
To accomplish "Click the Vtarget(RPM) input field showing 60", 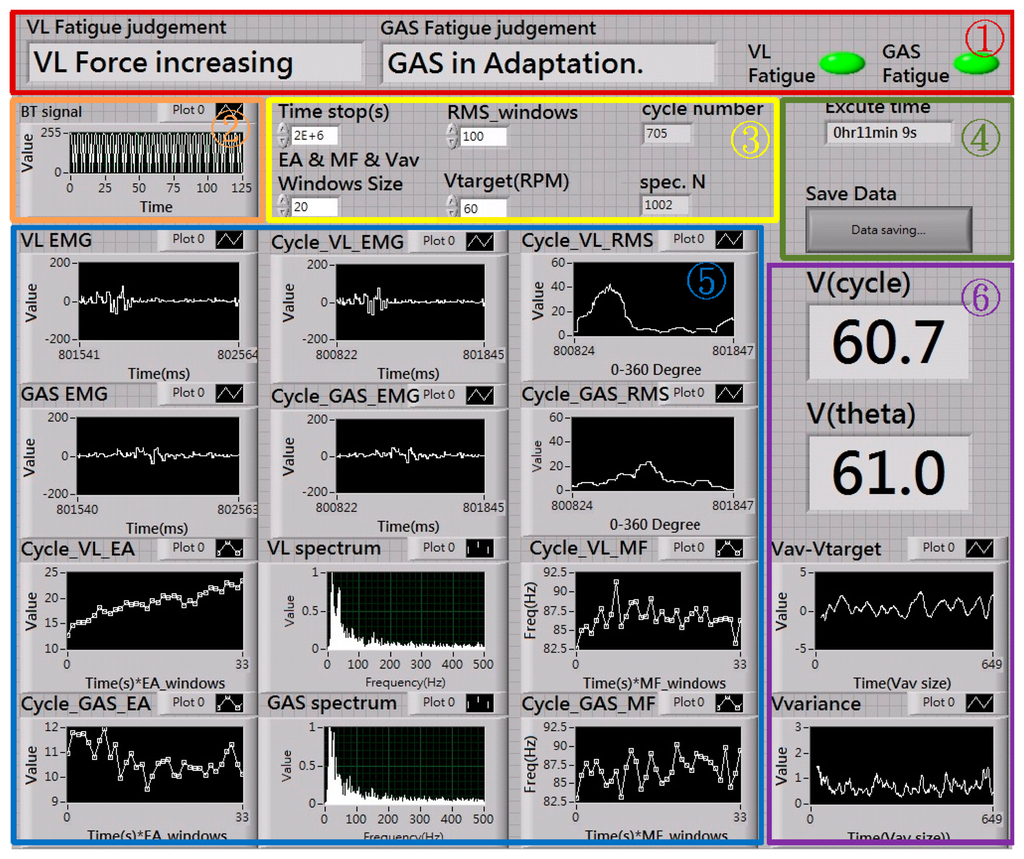I will [483, 207].
